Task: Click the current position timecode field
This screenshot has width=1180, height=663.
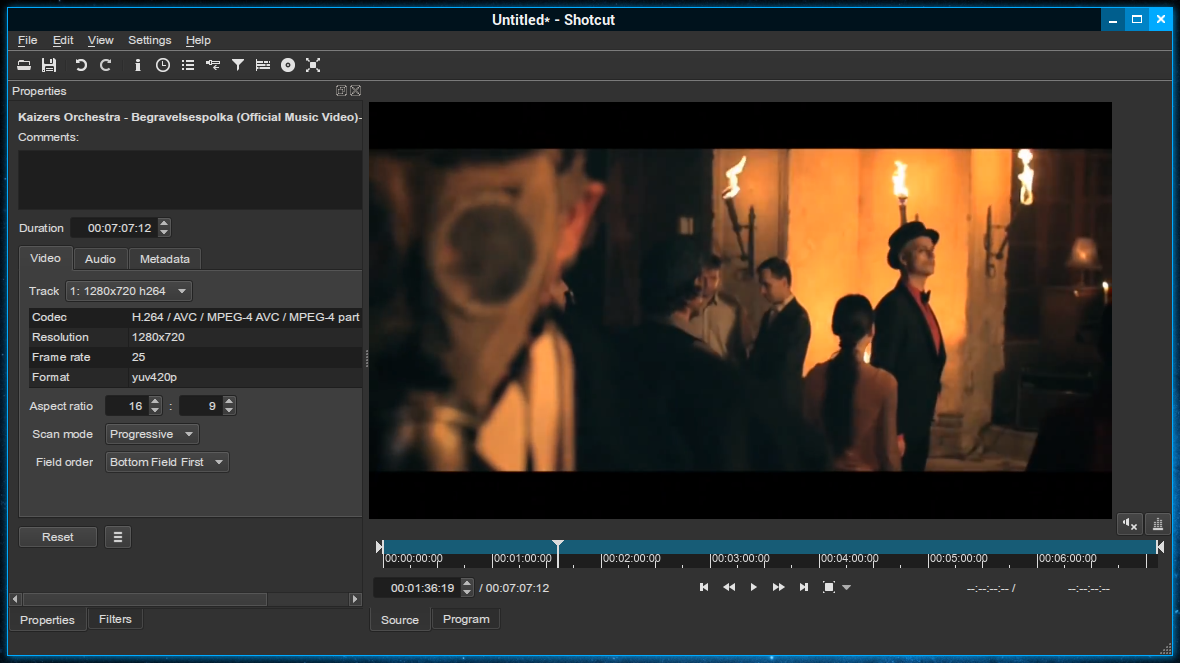Action: point(418,588)
